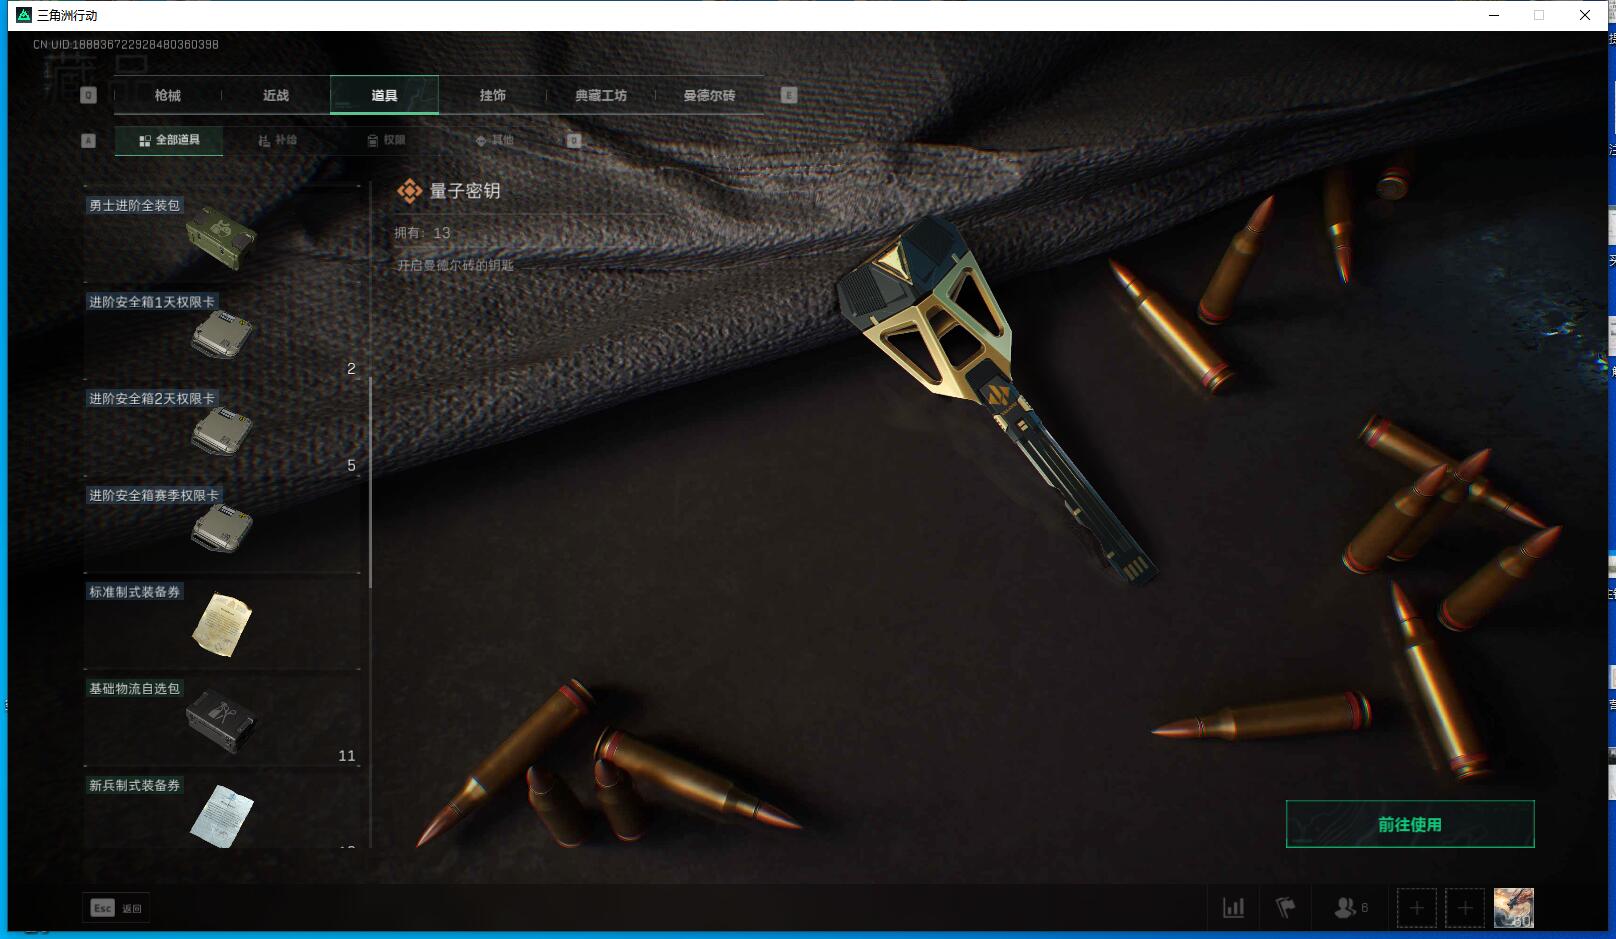Select the 进阶安全箱1天权限卡 item
The height and width of the screenshot is (939, 1616).
pyautogui.click(x=222, y=332)
